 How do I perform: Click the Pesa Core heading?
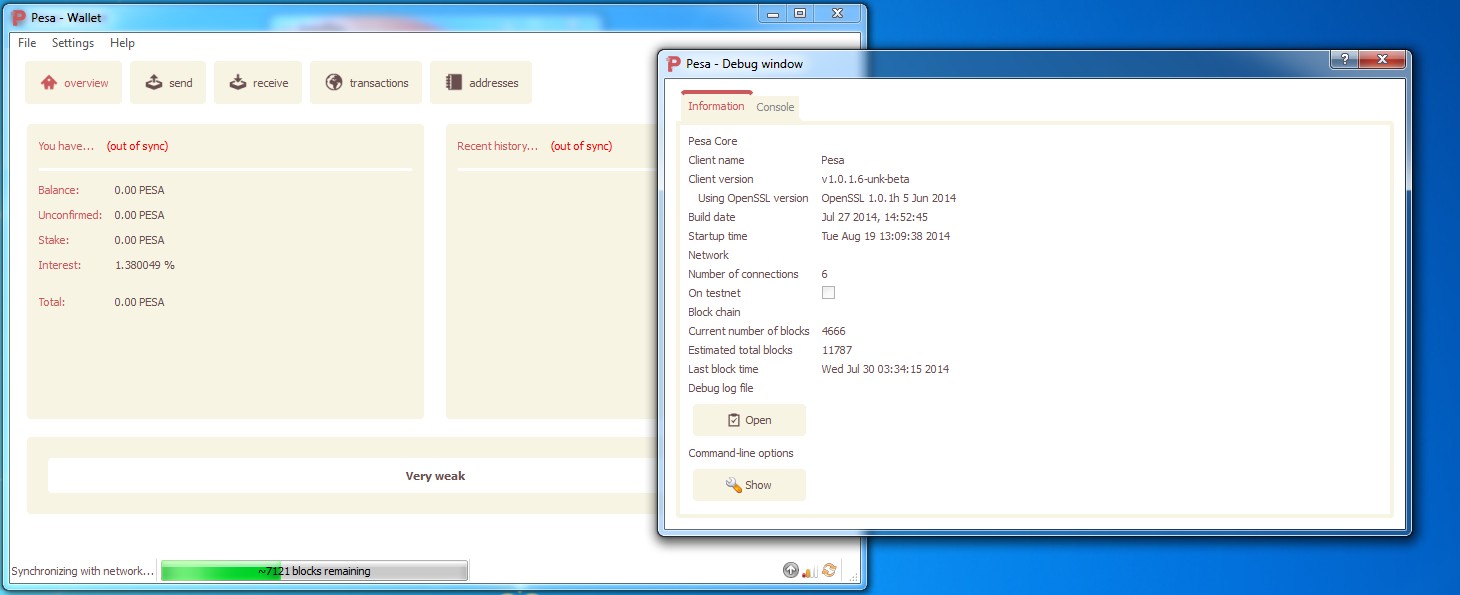[712, 141]
